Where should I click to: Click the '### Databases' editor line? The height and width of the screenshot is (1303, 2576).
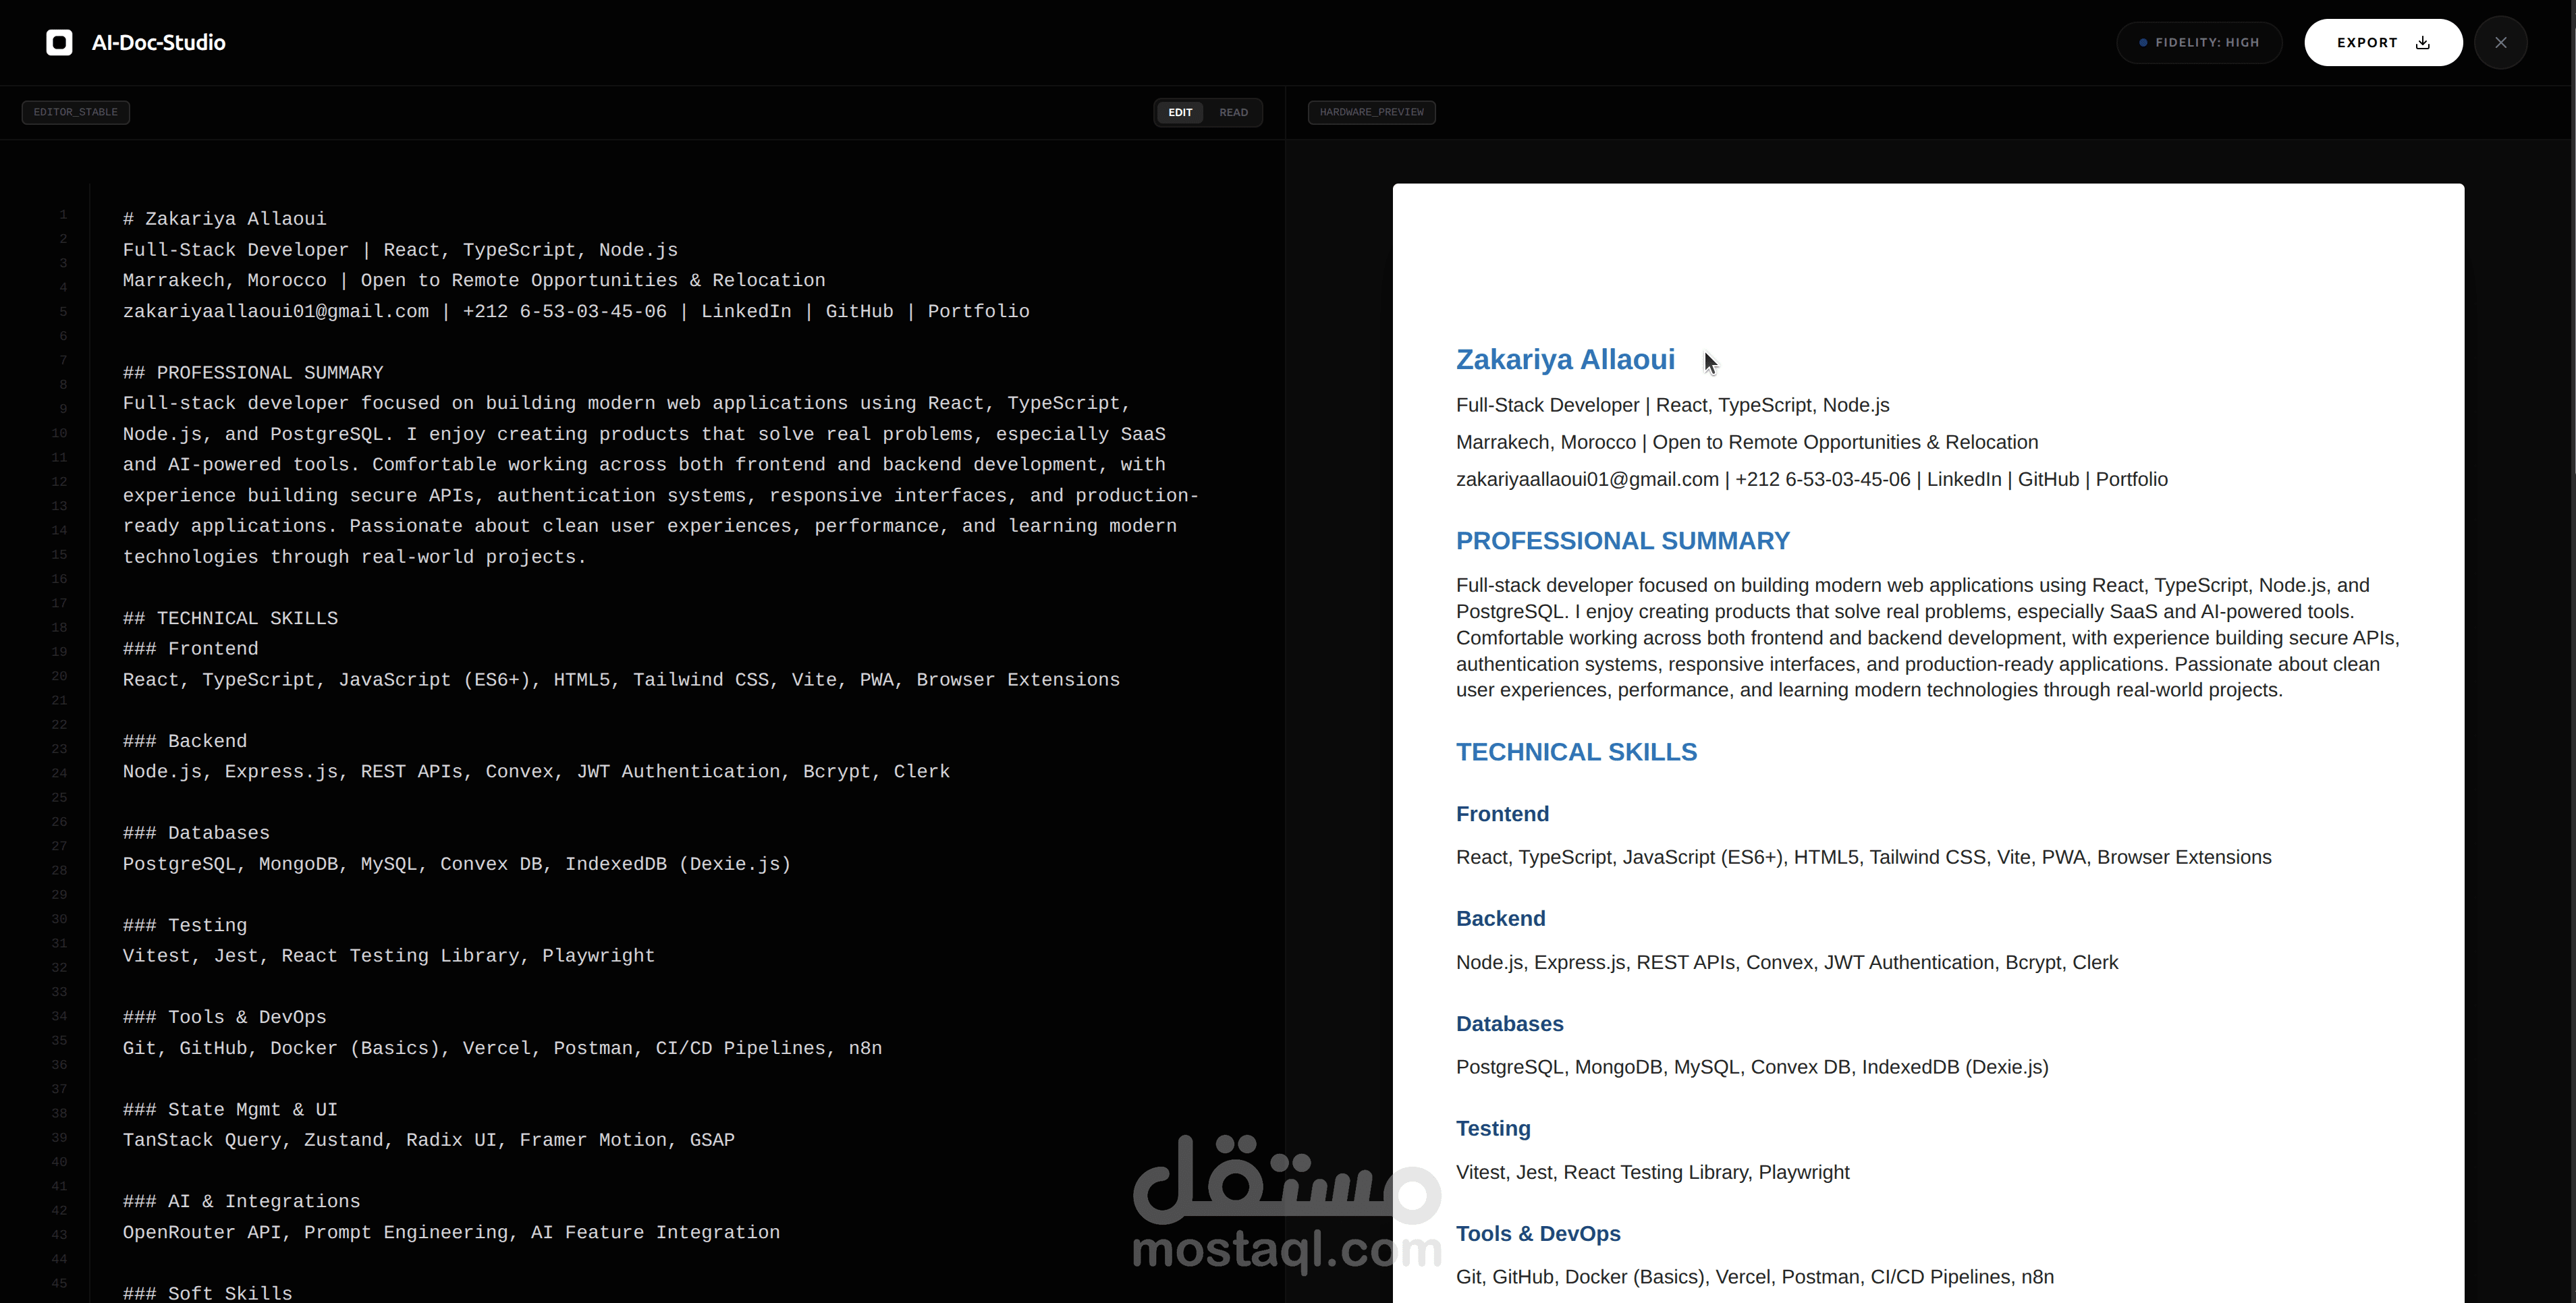click(x=196, y=833)
